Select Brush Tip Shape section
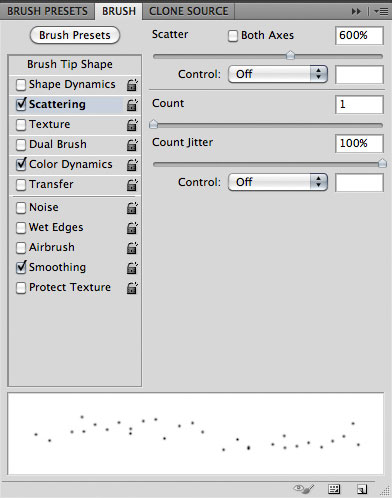Viewport: 392px width, 498px height. [70, 64]
